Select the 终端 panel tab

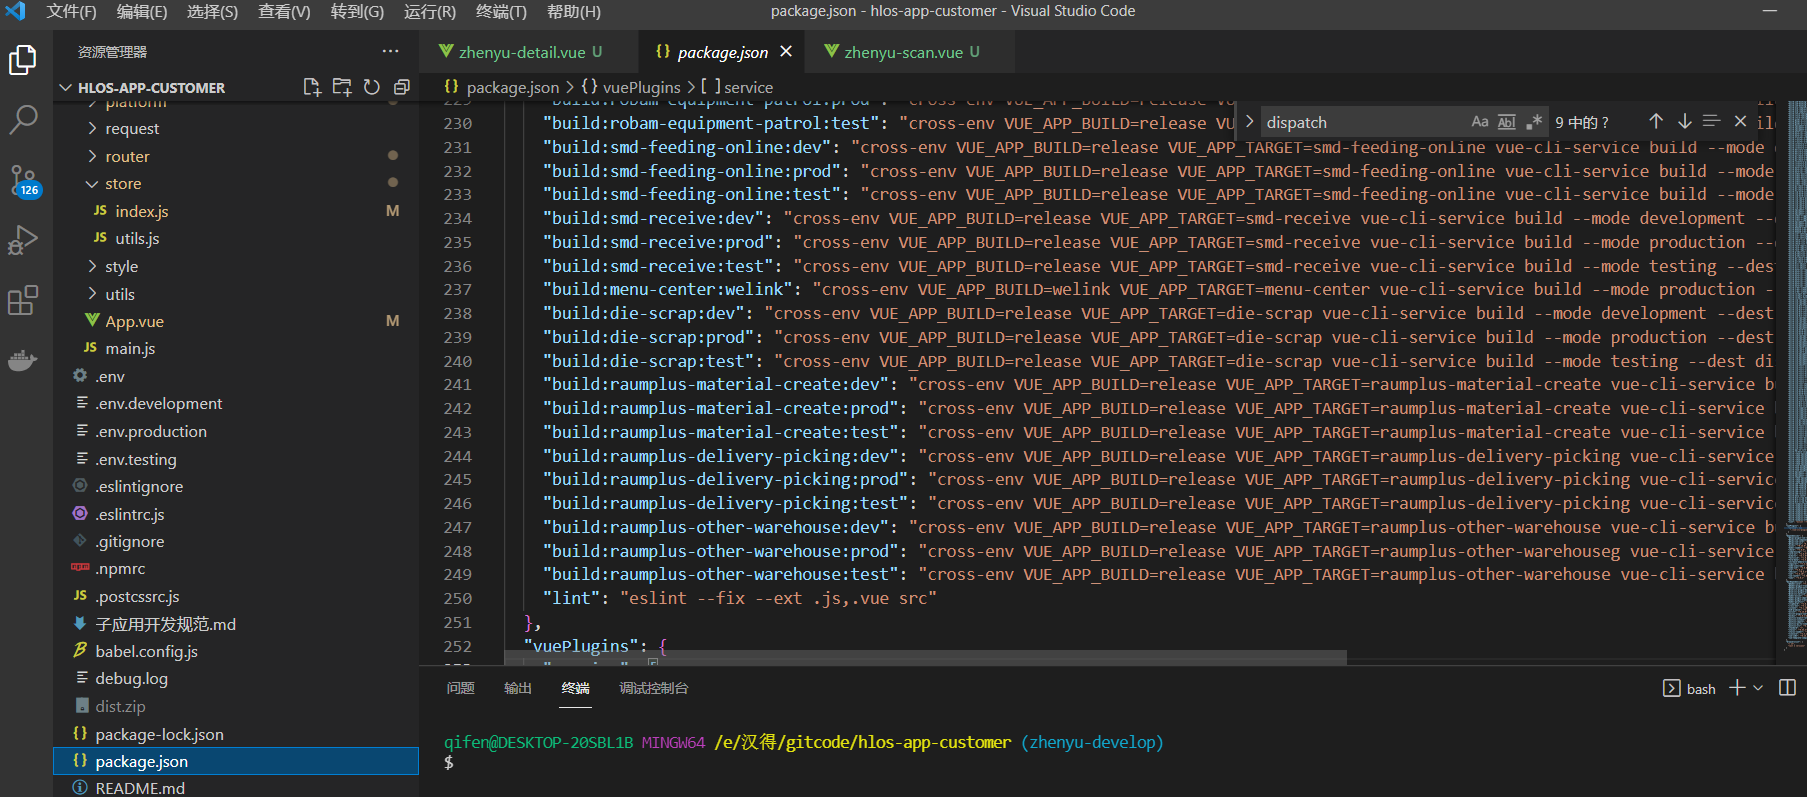575,688
